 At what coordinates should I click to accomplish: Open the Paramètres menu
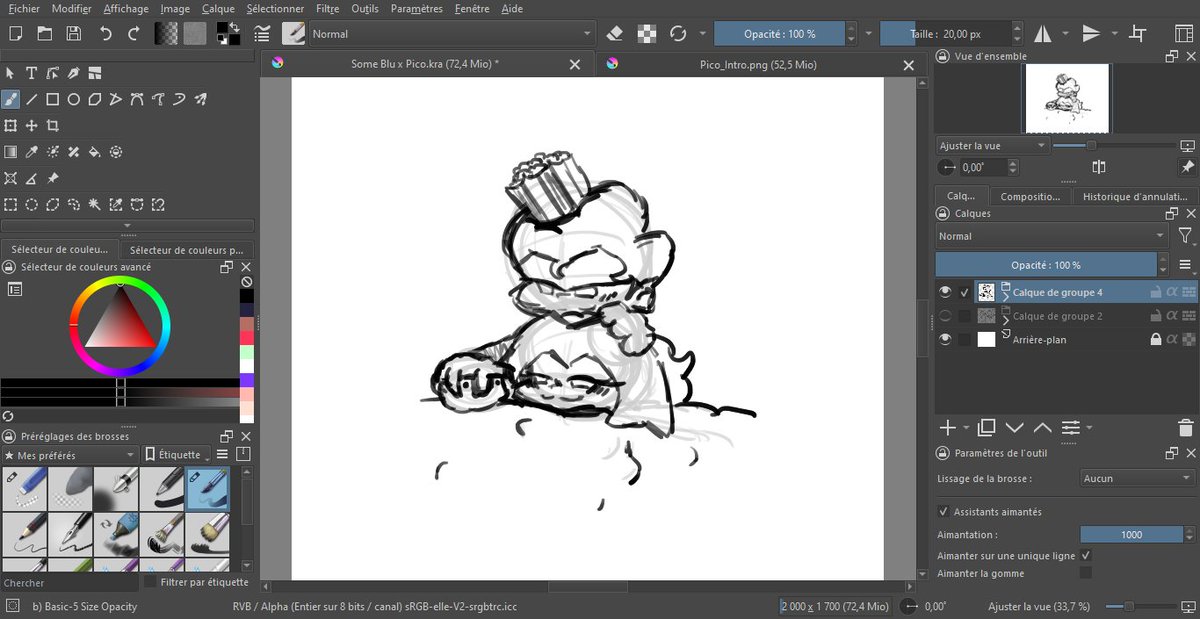point(416,8)
